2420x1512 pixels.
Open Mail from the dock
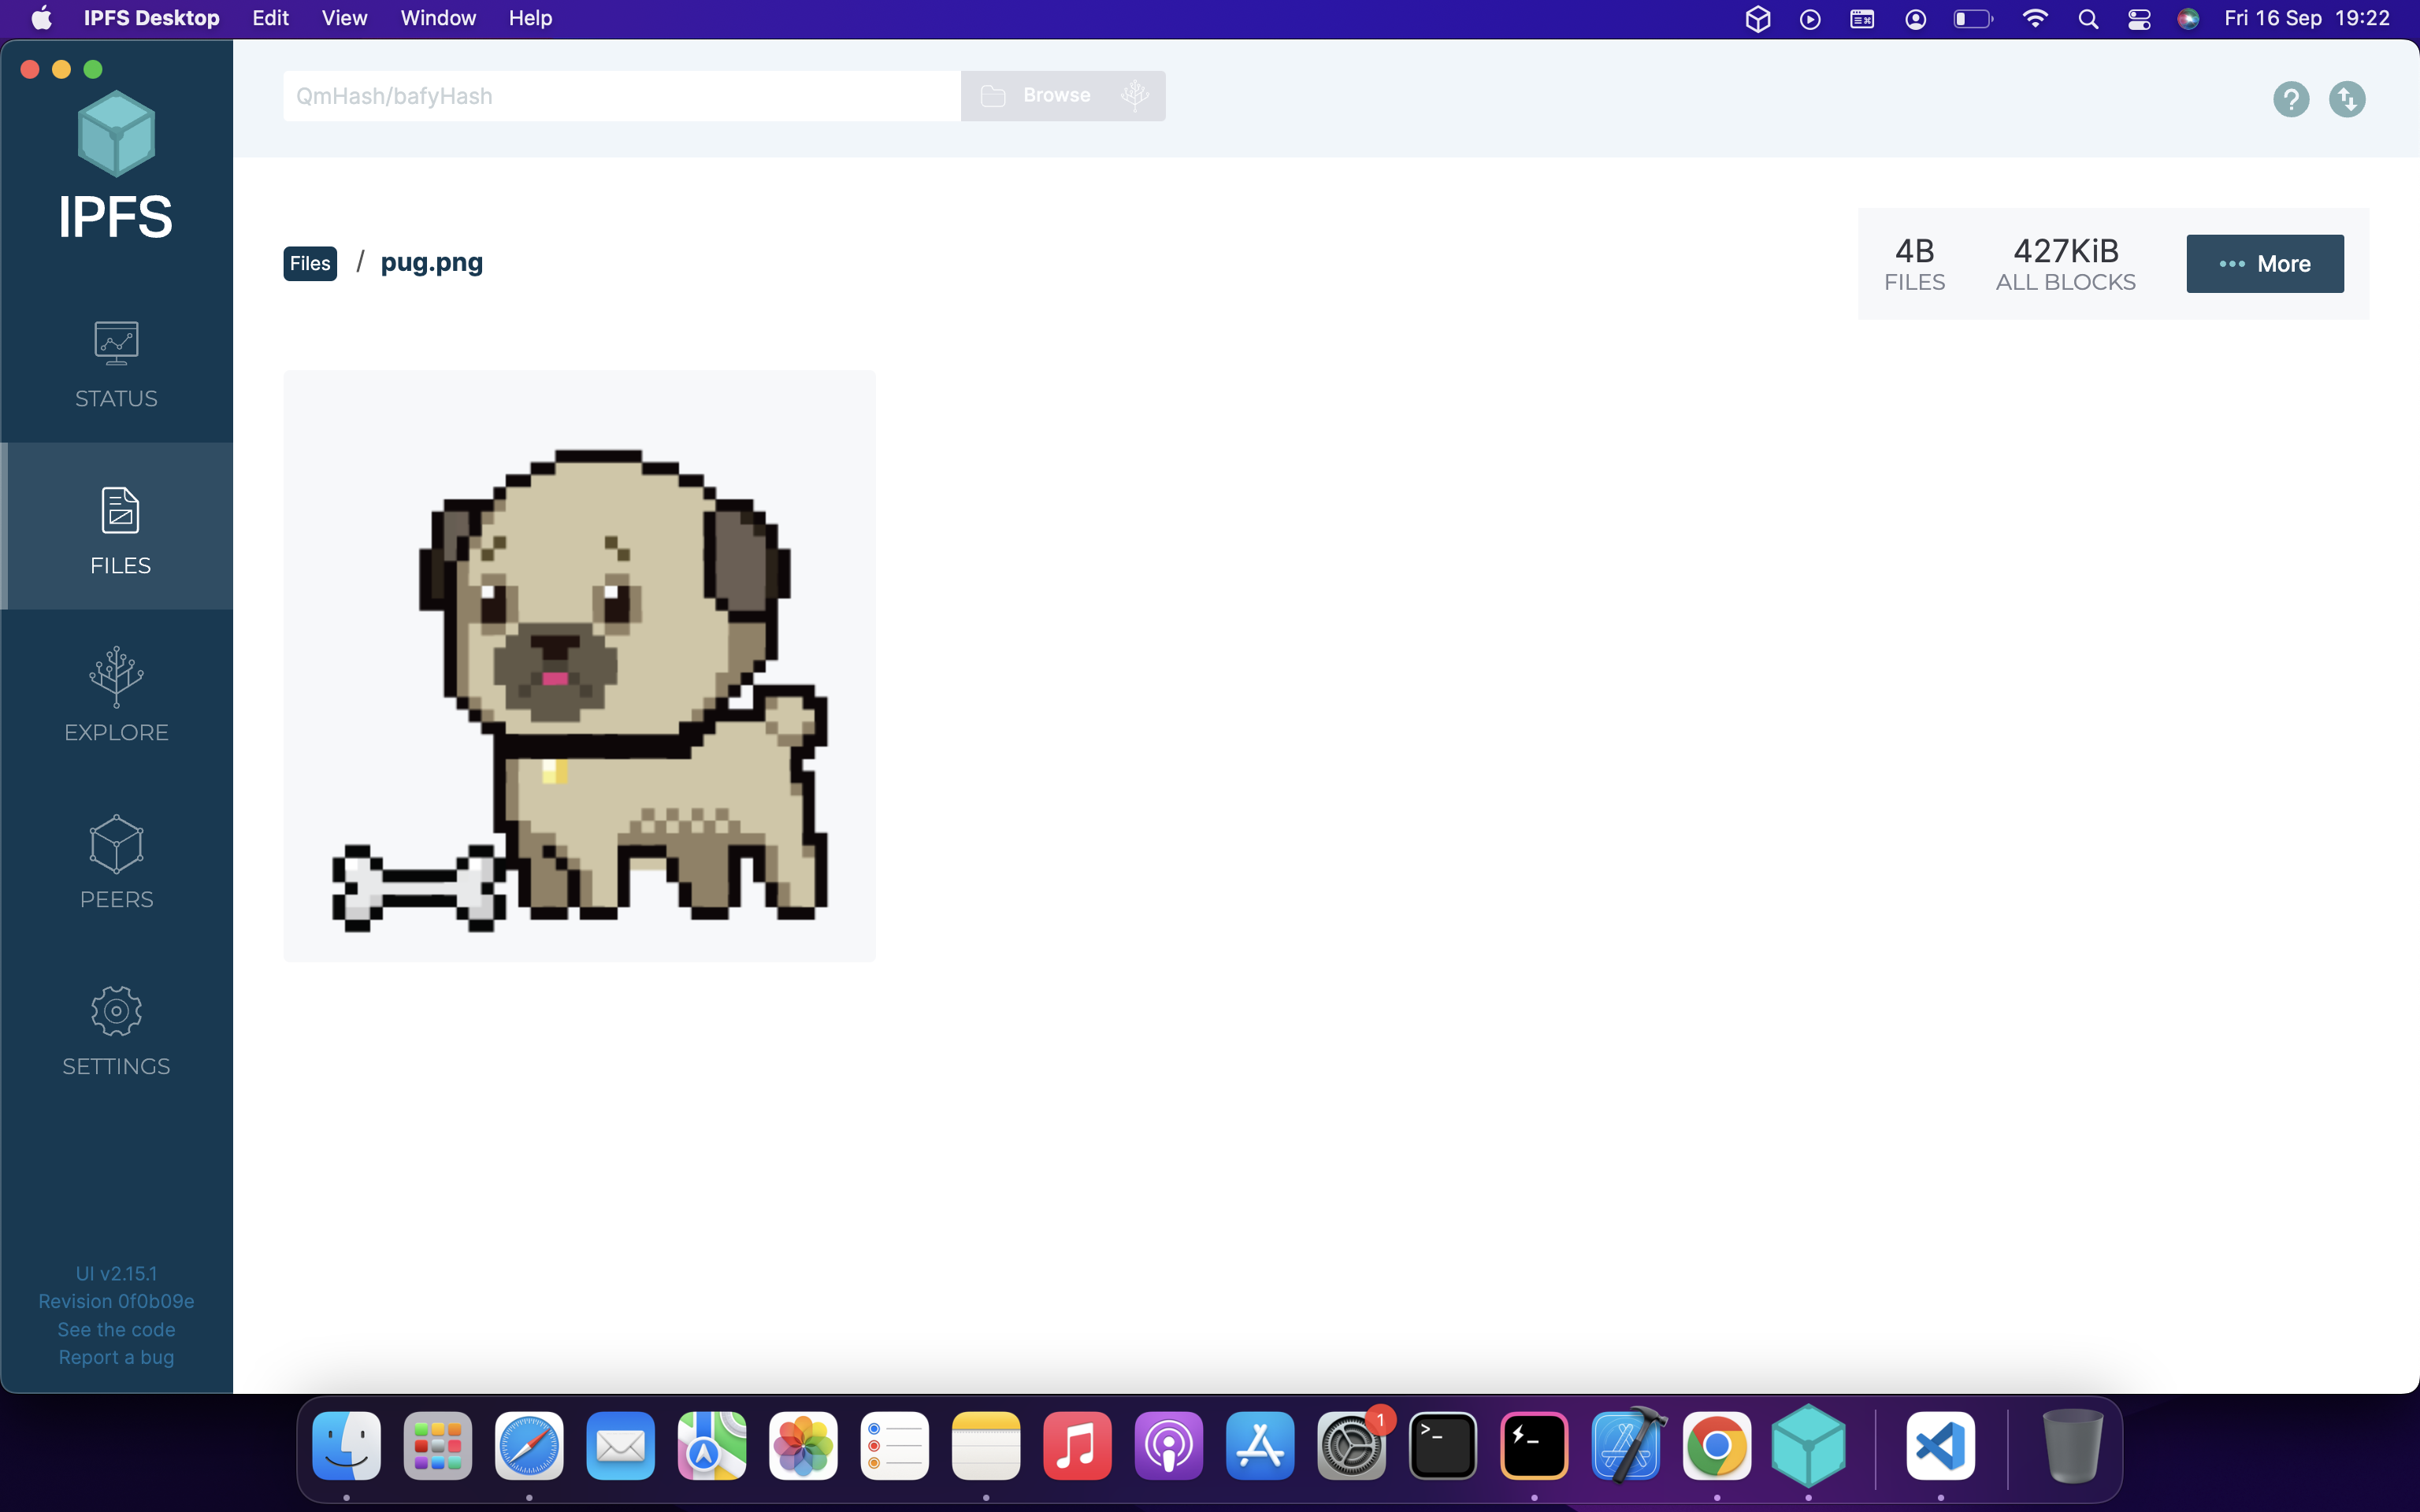621,1446
